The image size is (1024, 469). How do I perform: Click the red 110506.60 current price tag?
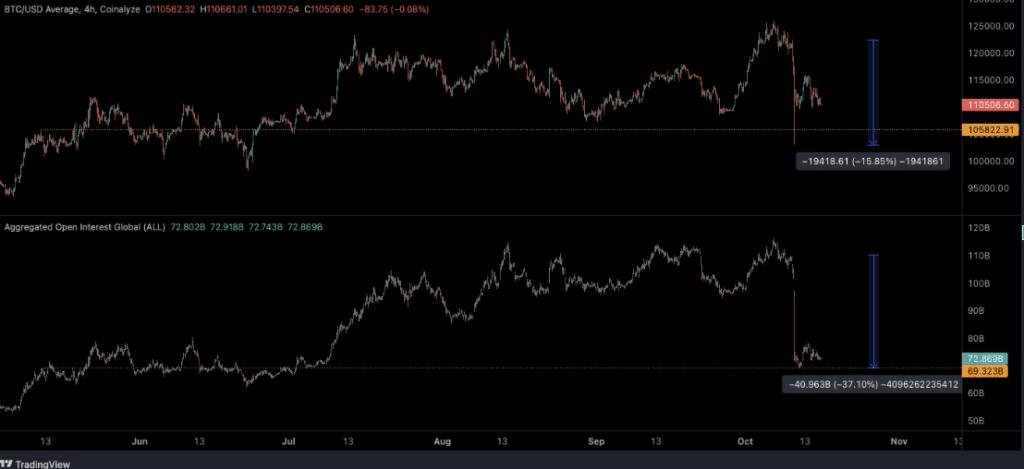pyautogui.click(x=989, y=105)
